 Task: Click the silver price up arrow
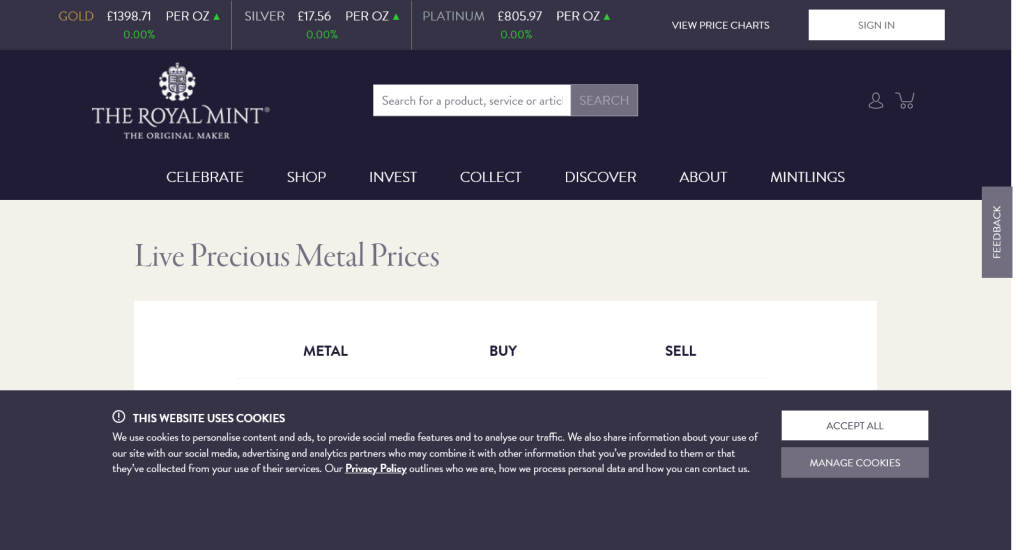pyautogui.click(x=397, y=17)
